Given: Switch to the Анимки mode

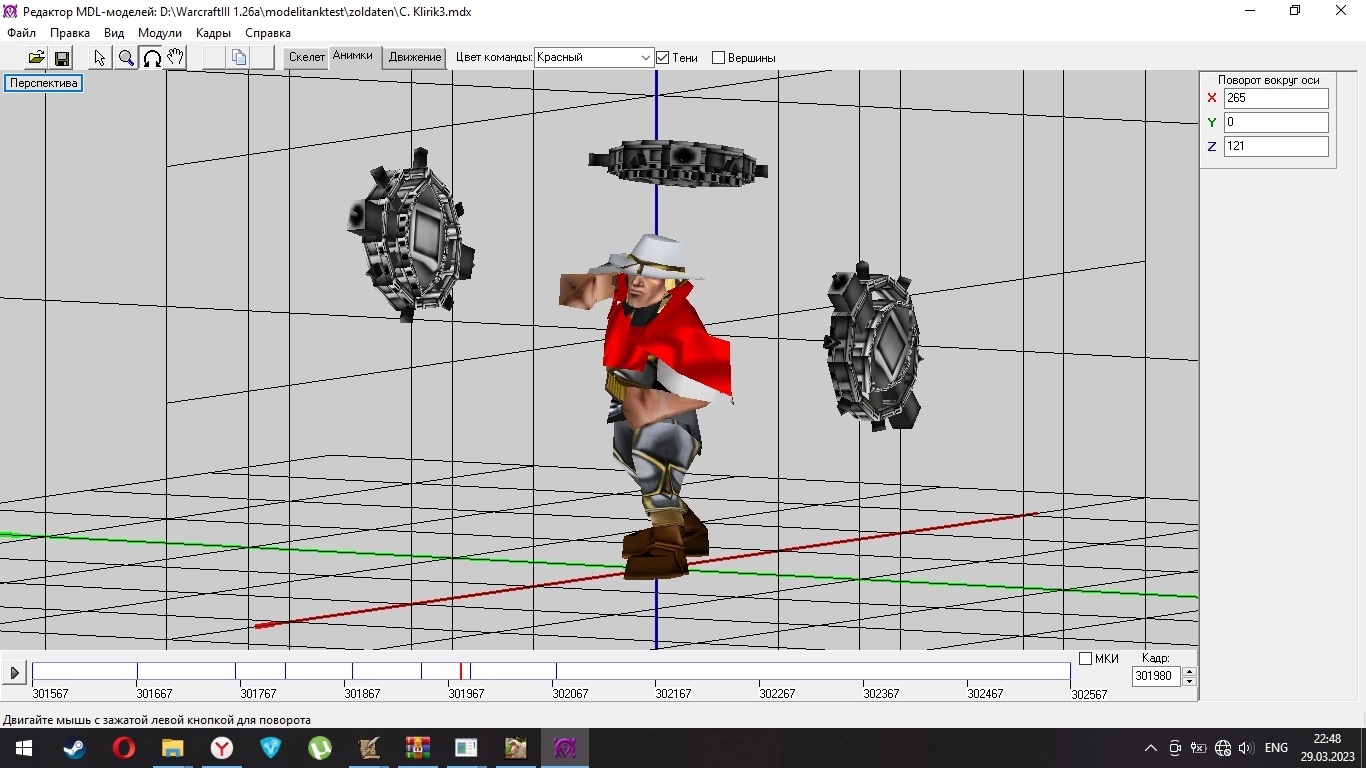Looking at the screenshot, I should click(x=353, y=57).
